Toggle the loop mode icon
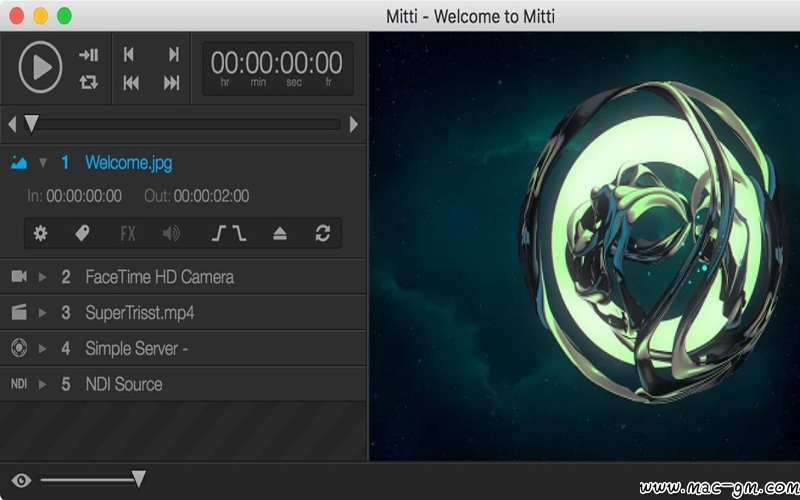Image resolution: width=800 pixels, height=500 pixels. 89,82
